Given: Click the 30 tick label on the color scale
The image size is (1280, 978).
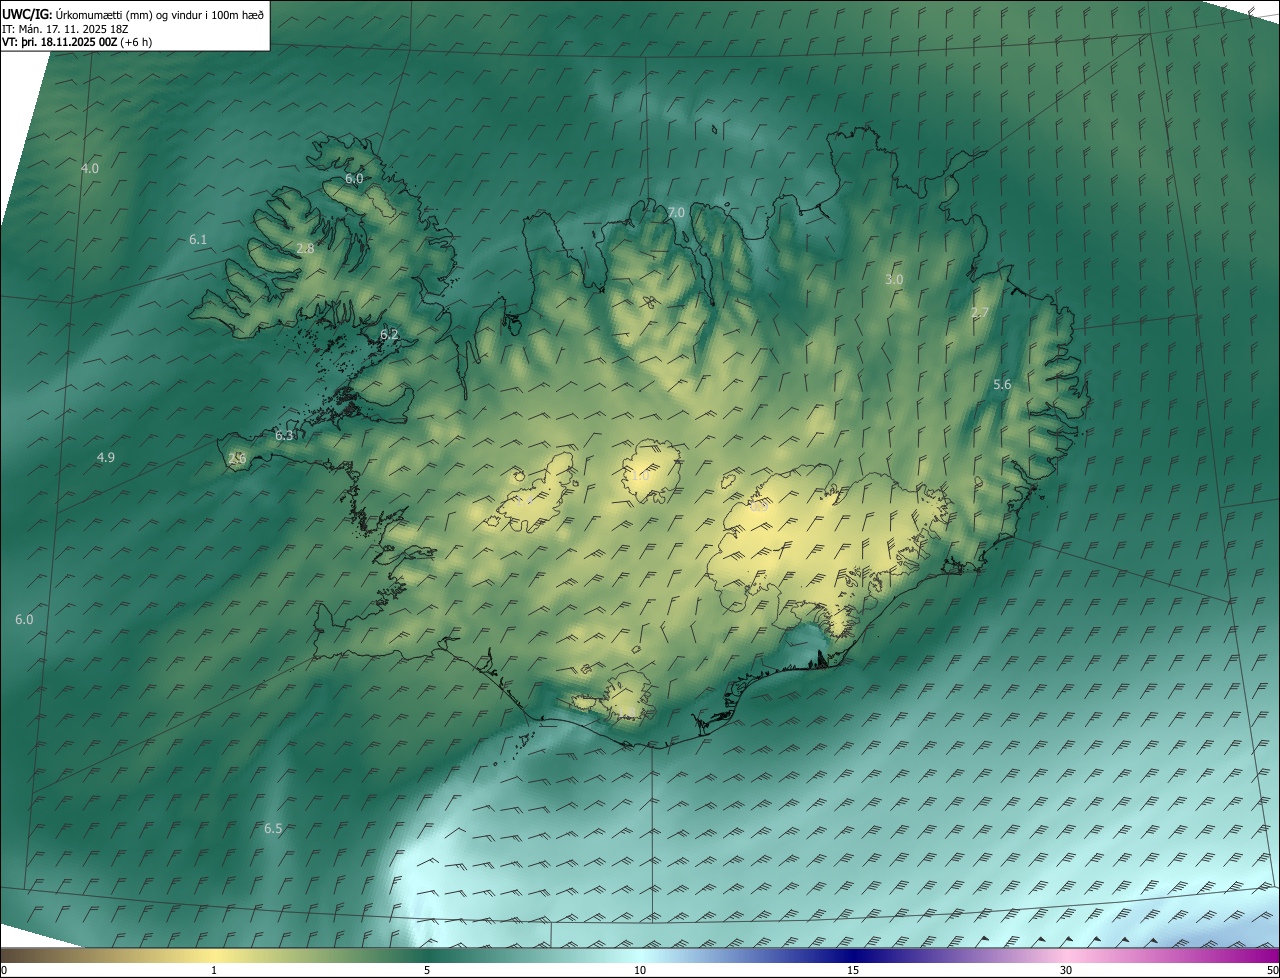Looking at the screenshot, I should tap(1066, 970).
